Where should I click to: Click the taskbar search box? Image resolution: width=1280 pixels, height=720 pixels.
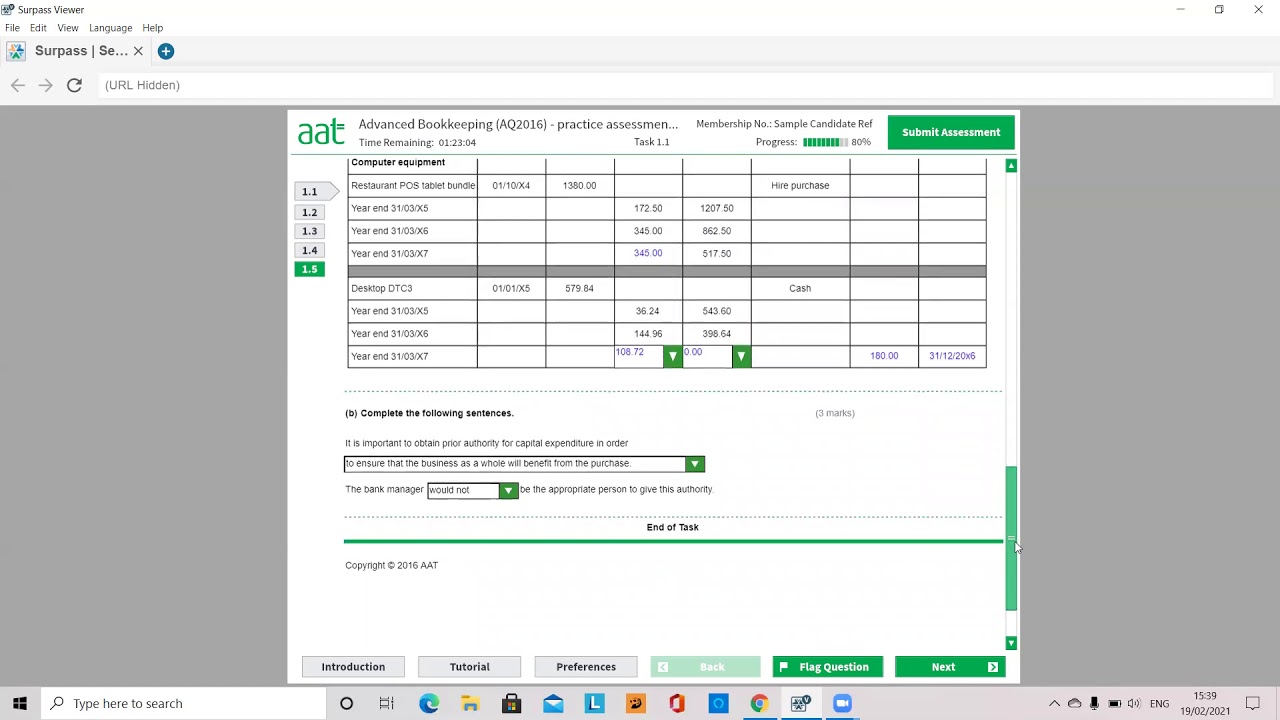tap(185, 703)
